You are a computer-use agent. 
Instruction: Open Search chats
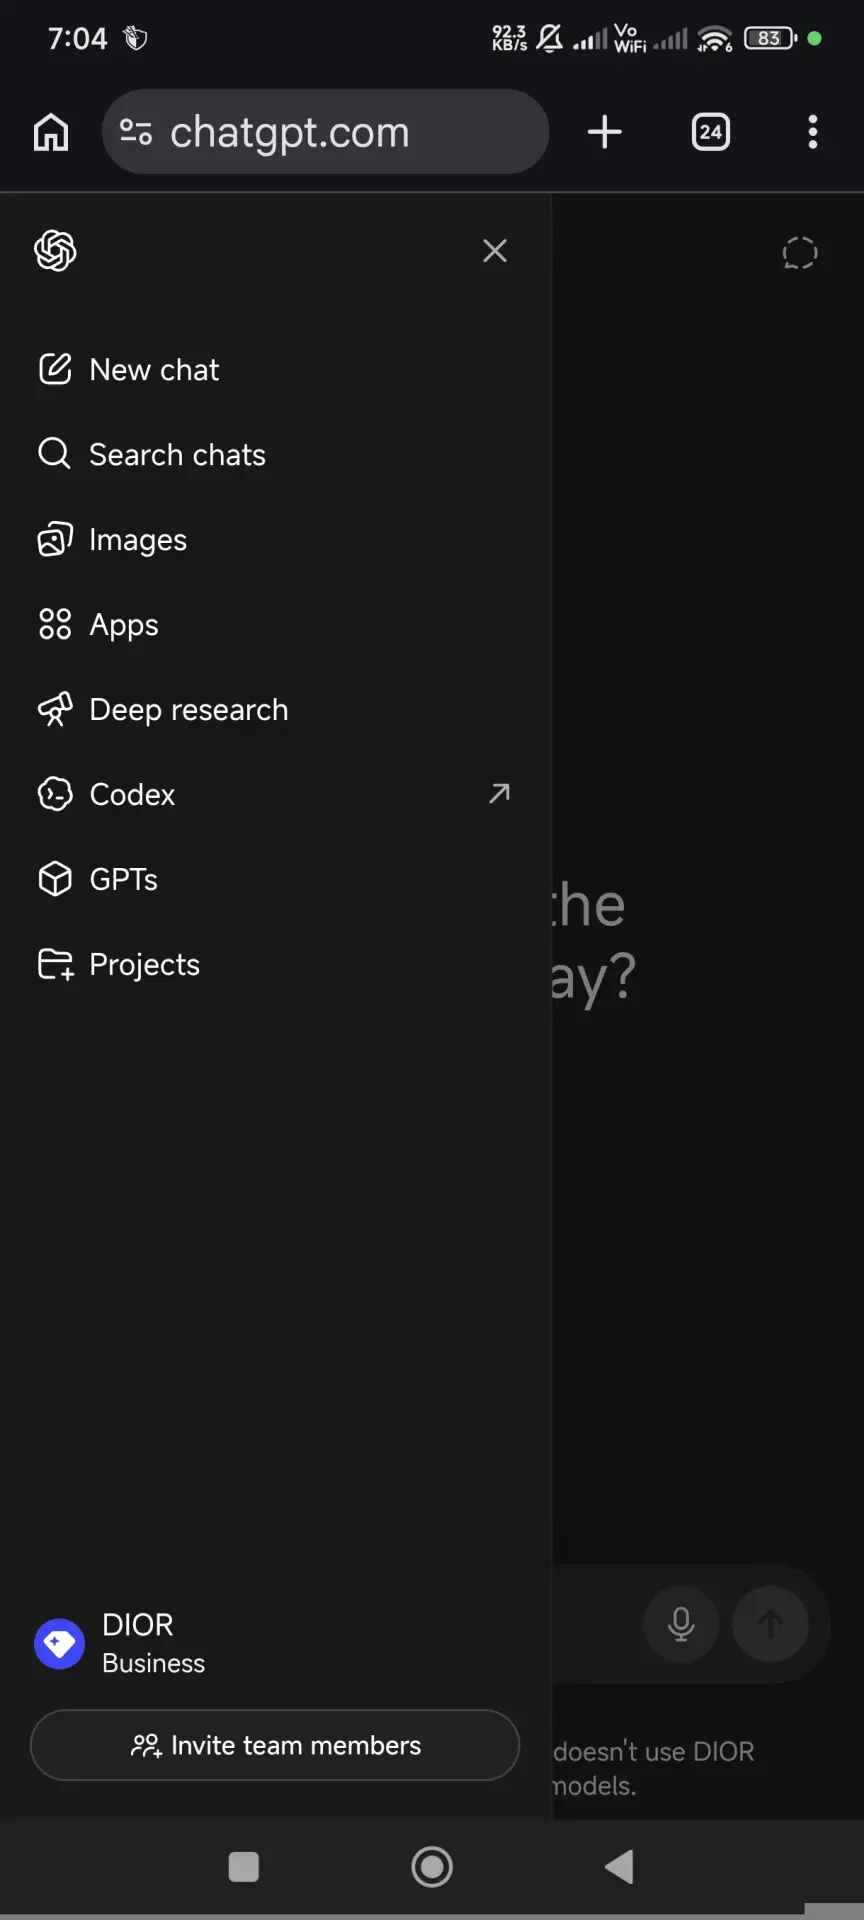point(275,455)
